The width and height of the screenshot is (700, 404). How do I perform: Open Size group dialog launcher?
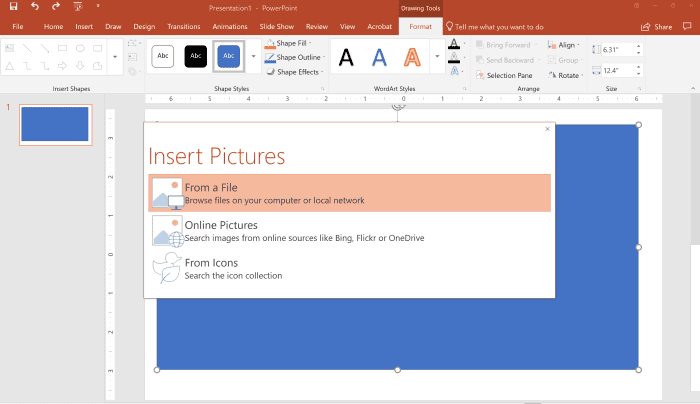pos(639,89)
